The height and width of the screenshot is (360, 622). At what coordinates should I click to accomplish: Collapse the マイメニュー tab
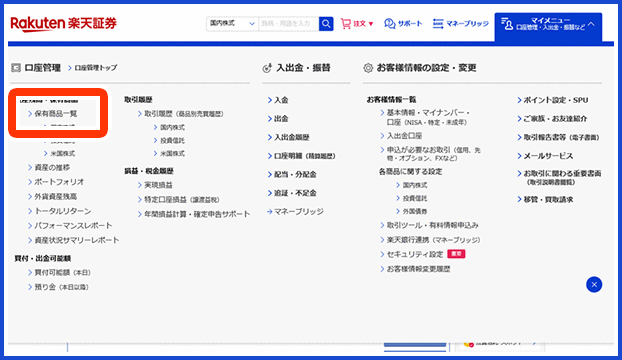[x=548, y=26]
